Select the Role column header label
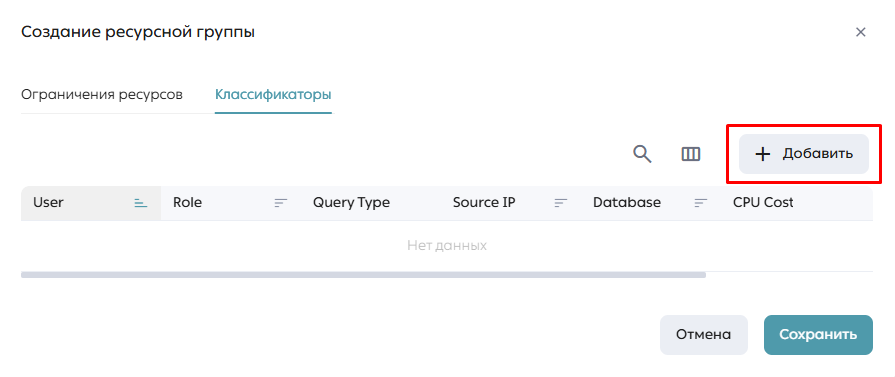The image size is (895, 377). click(188, 202)
